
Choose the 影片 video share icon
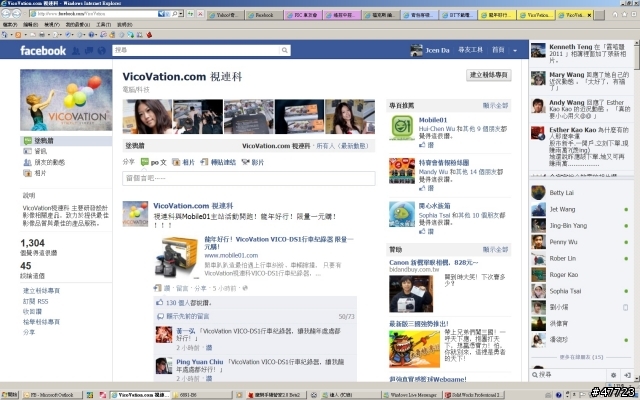pyautogui.click(x=245, y=162)
